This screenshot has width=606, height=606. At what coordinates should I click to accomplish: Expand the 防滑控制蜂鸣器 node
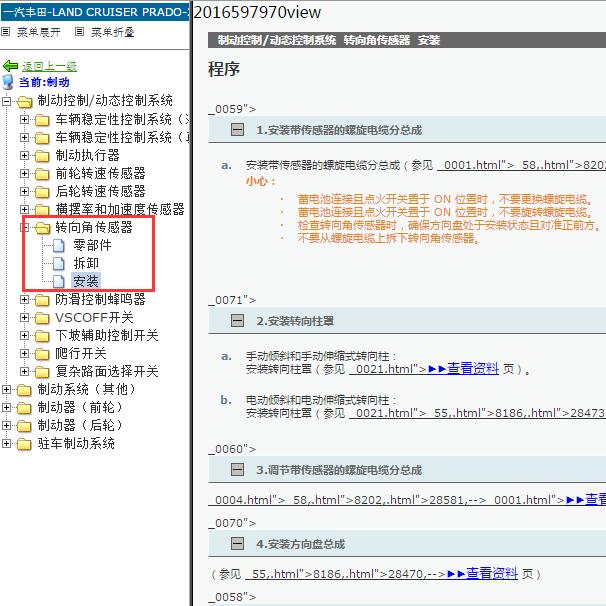[x=24, y=299]
